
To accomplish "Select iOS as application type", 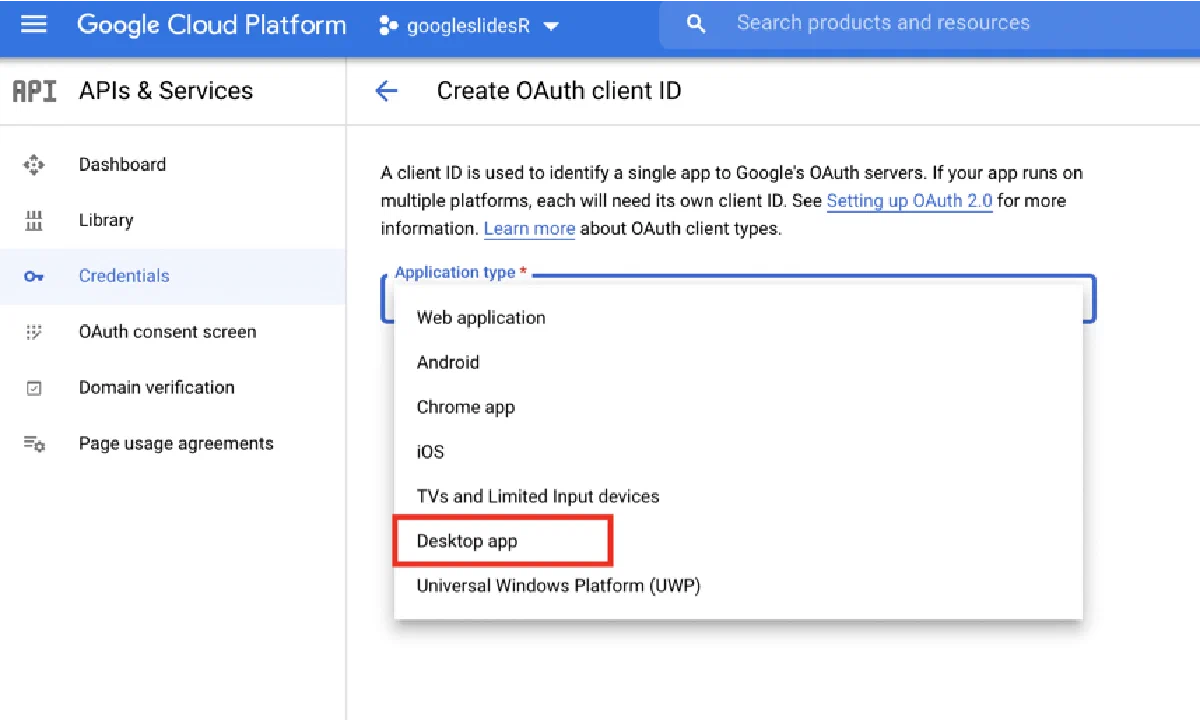I will (738, 452).
